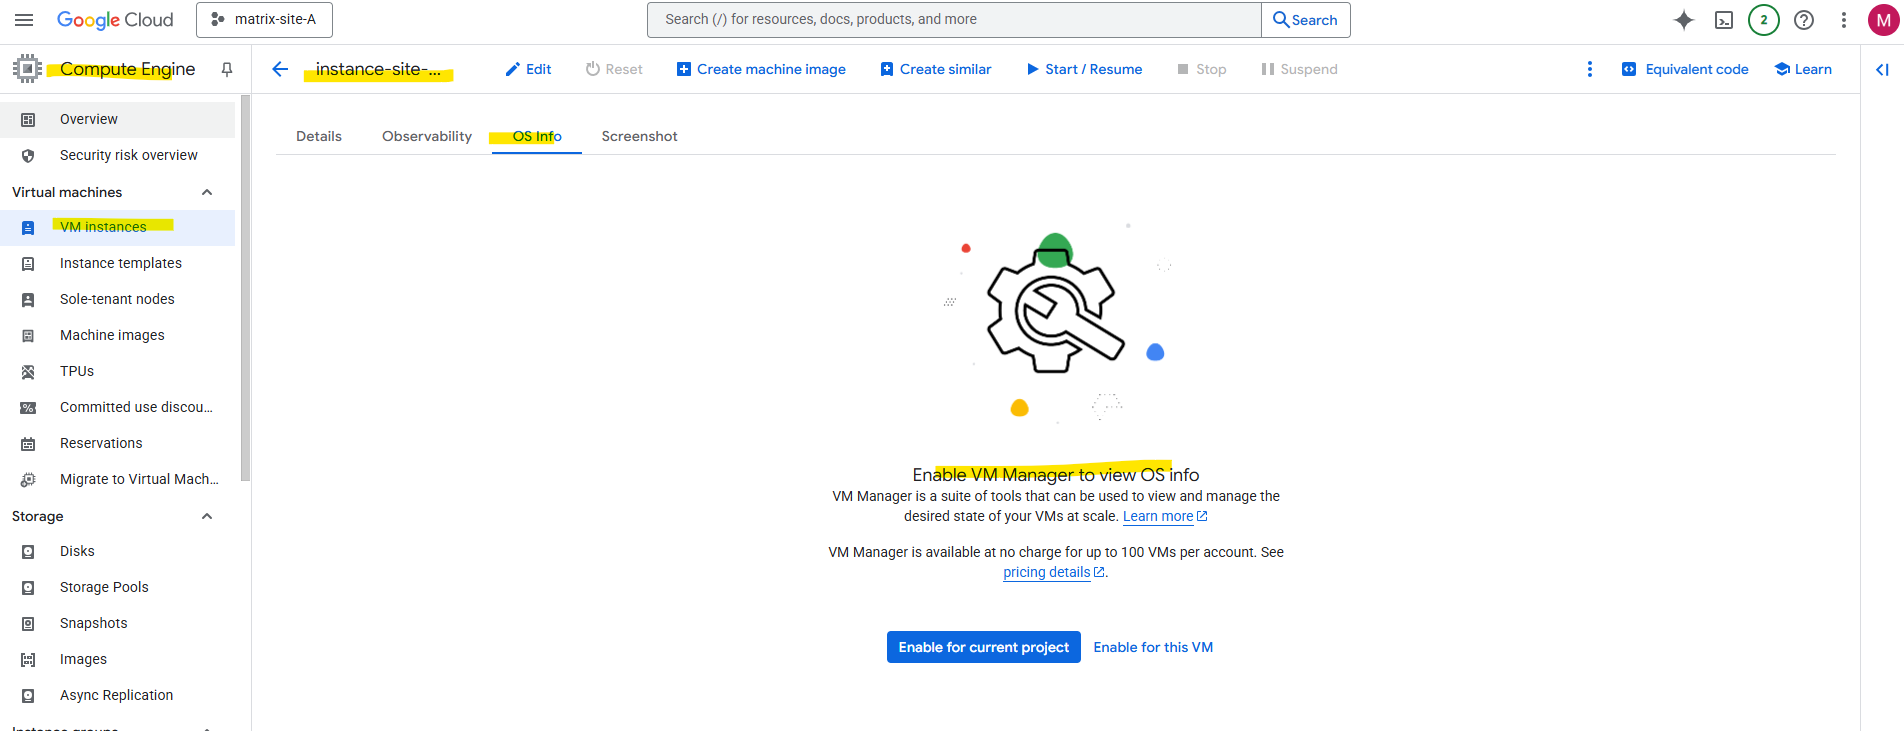The width and height of the screenshot is (1904, 731).
Task: Click the Suspend instance button
Action: point(1299,69)
